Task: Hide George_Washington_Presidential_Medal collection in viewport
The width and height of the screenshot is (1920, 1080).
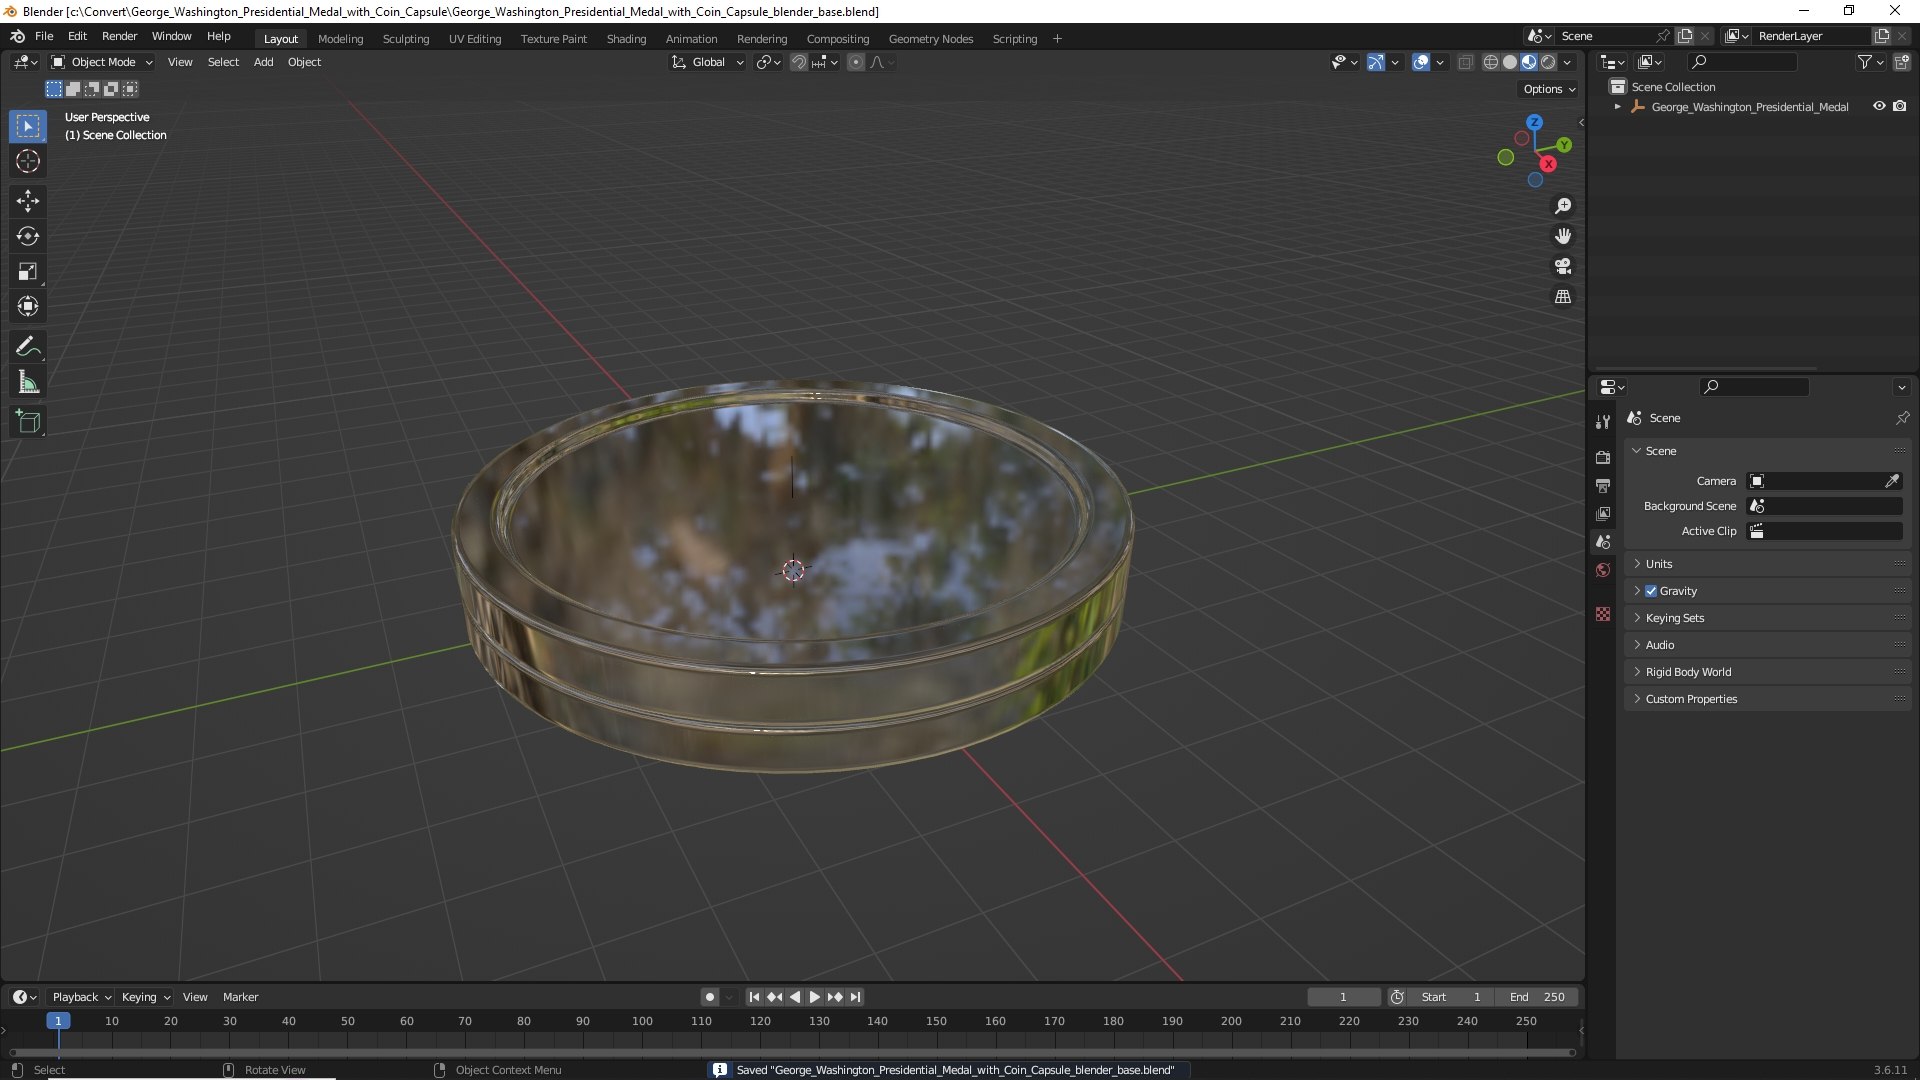Action: pyautogui.click(x=1879, y=106)
